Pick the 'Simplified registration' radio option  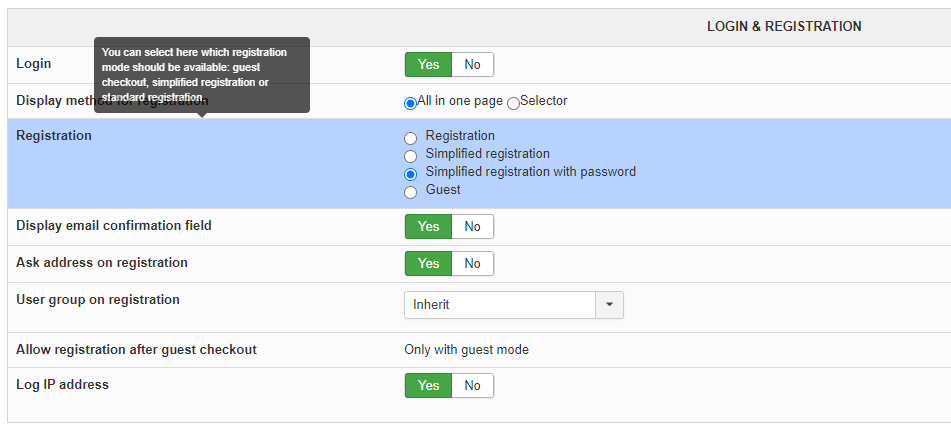pyautogui.click(x=410, y=155)
